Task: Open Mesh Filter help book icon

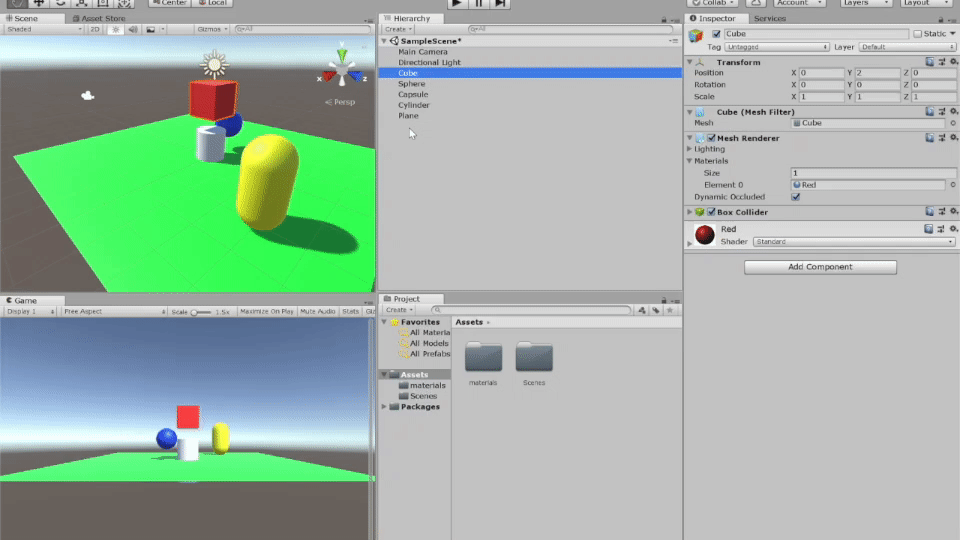Action: [929, 112]
